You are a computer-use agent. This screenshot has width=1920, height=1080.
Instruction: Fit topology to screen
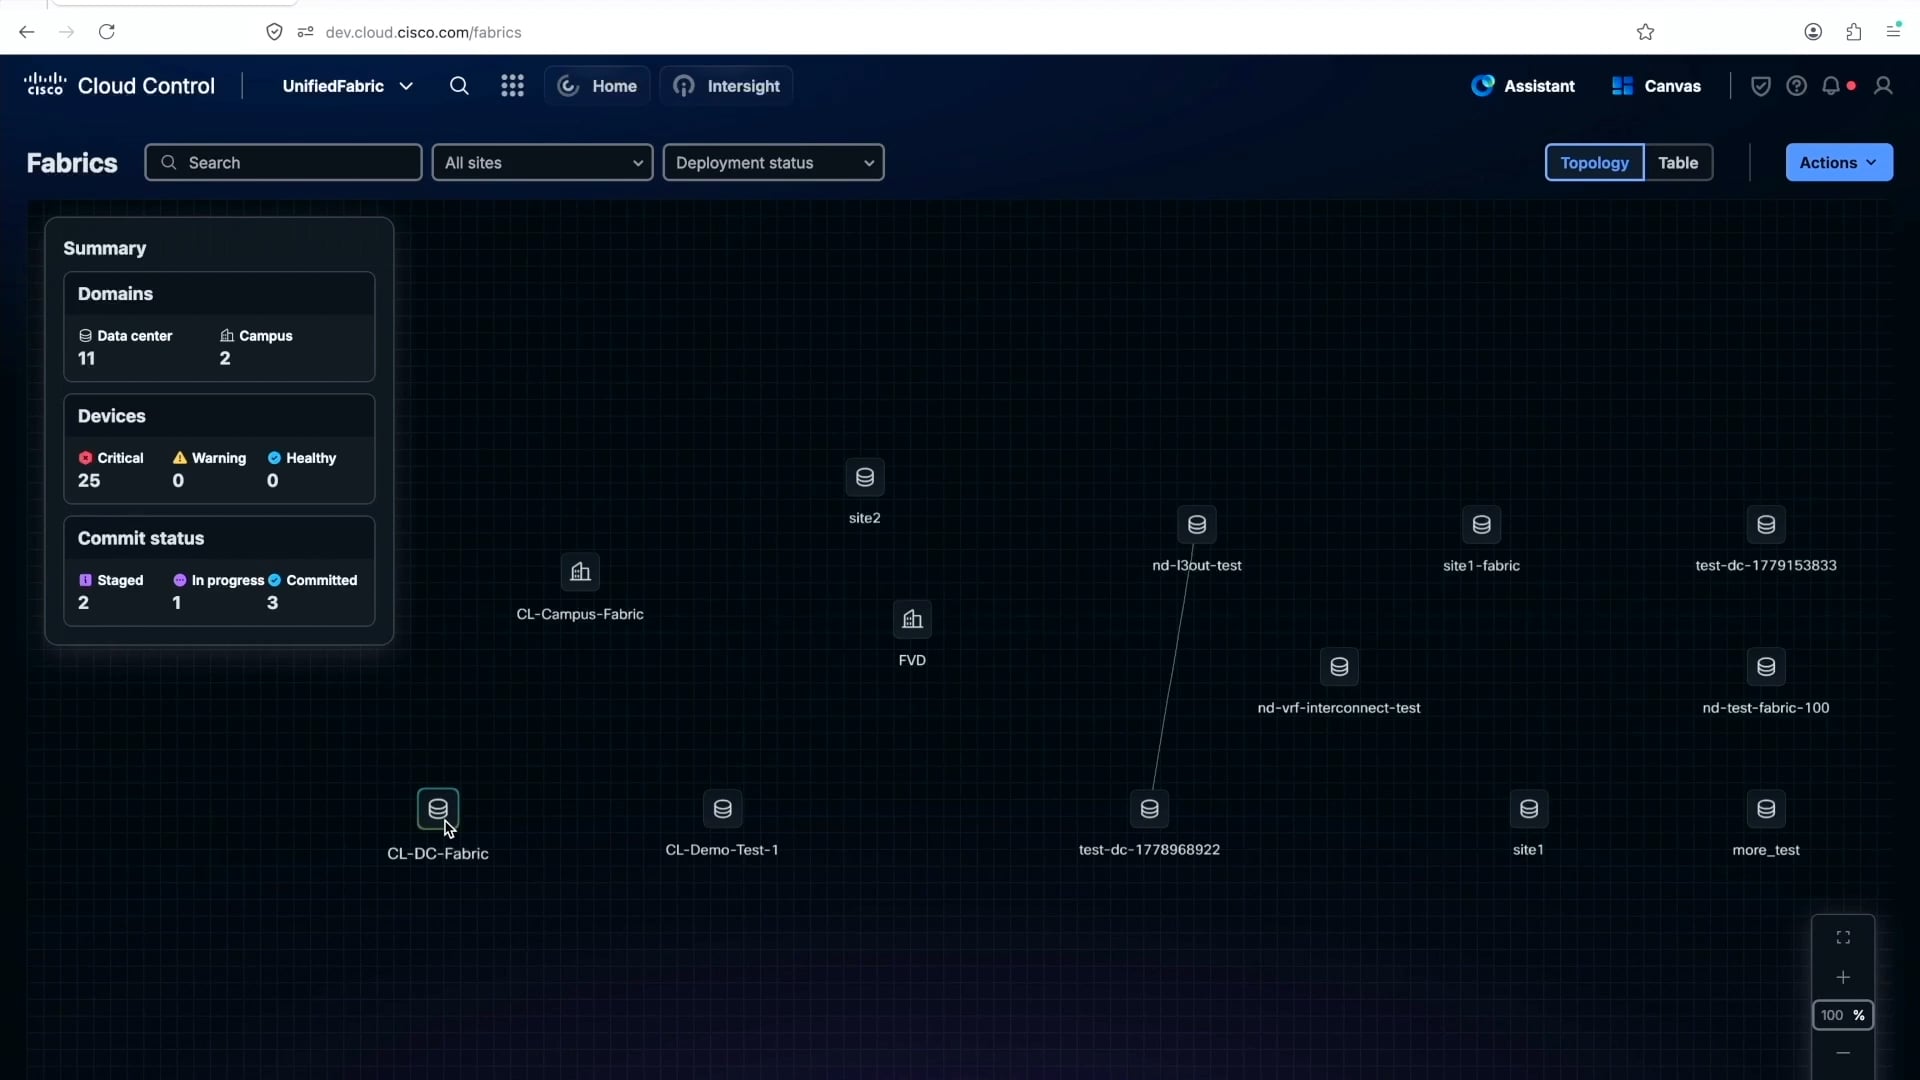point(1843,938)
